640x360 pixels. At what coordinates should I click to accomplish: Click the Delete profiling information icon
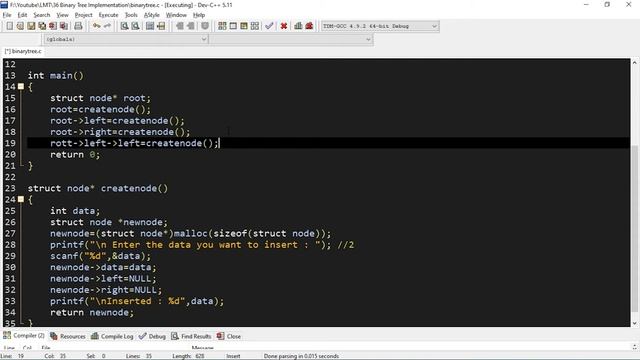309,26
